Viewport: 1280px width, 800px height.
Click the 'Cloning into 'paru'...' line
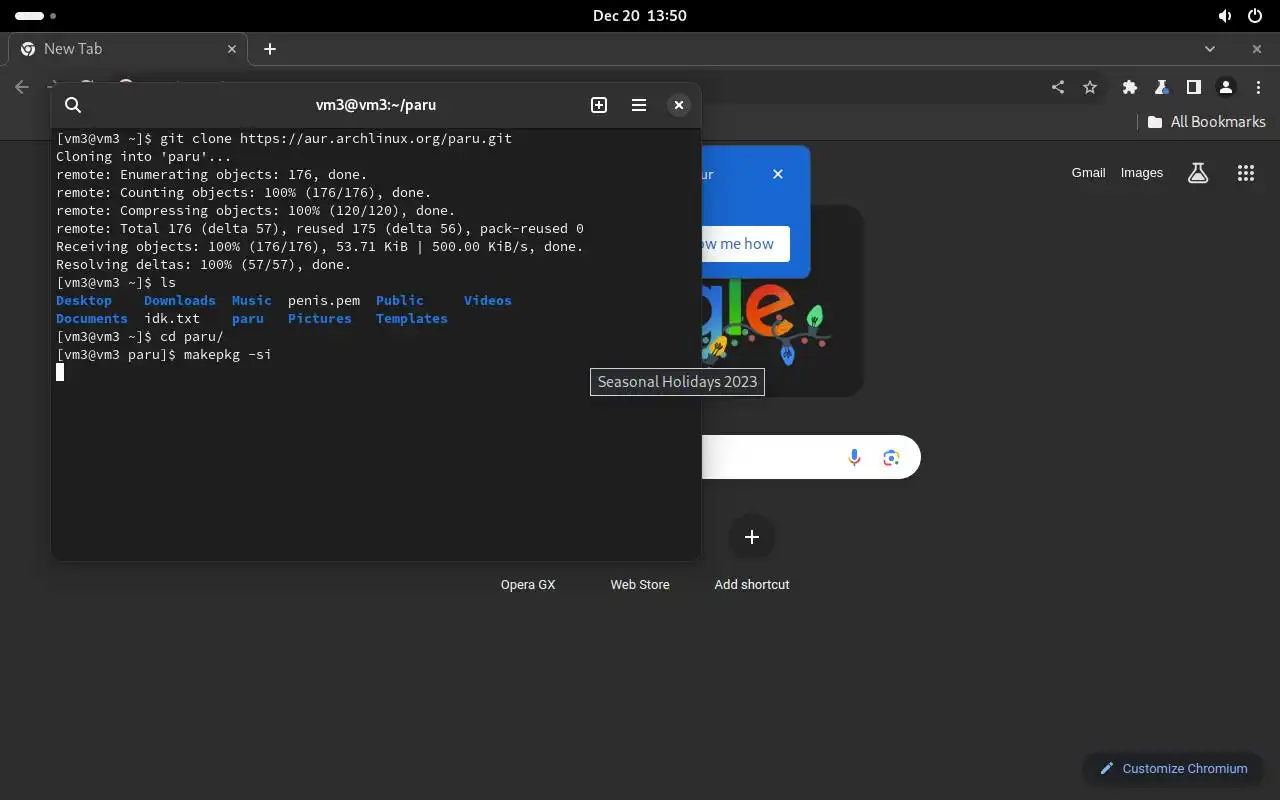tap(144, 157)
